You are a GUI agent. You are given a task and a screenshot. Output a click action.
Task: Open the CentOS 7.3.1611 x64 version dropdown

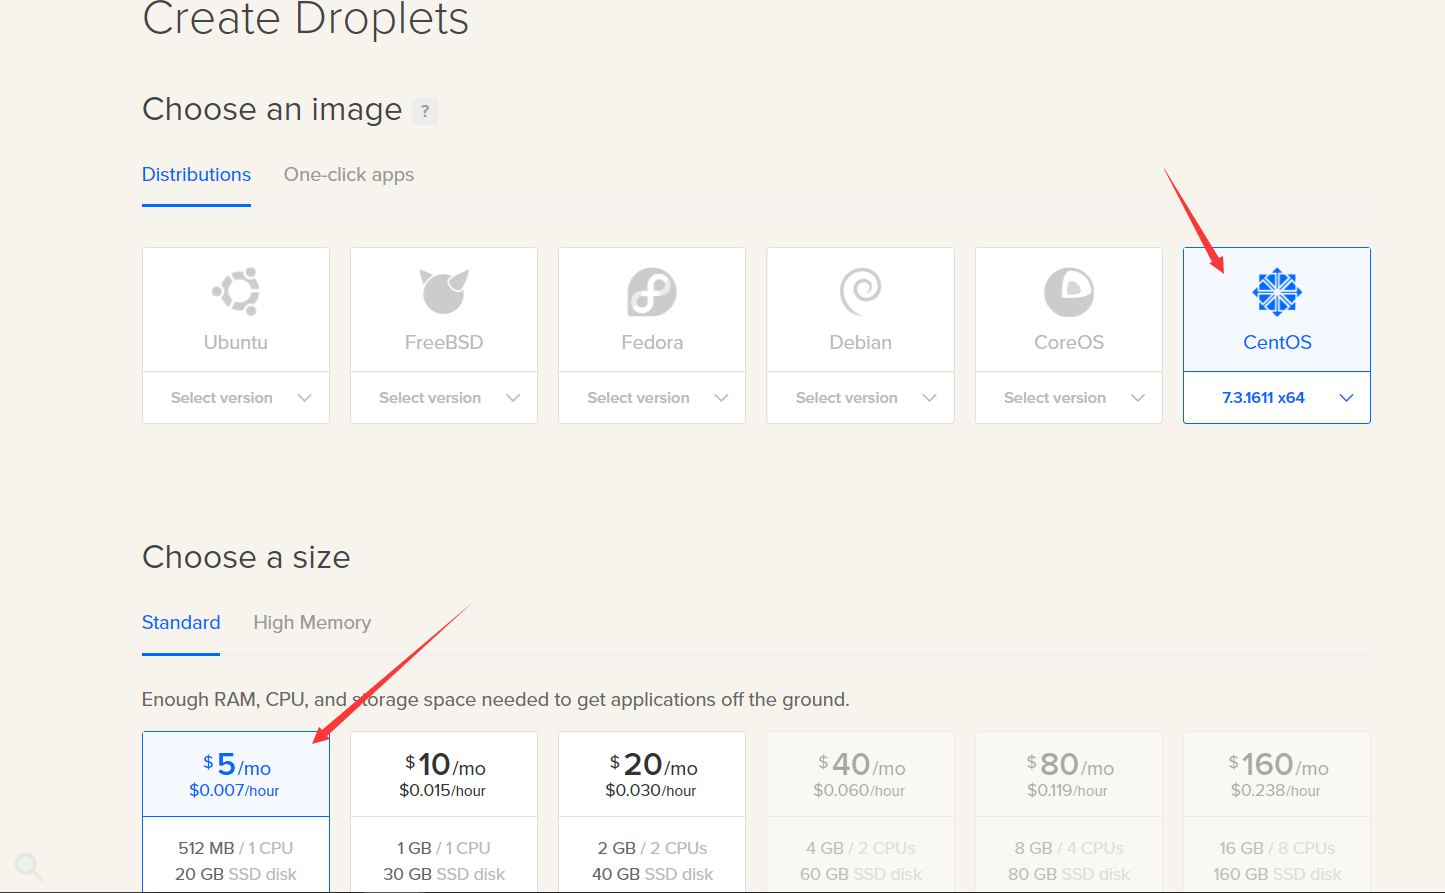coord(1277,398)
